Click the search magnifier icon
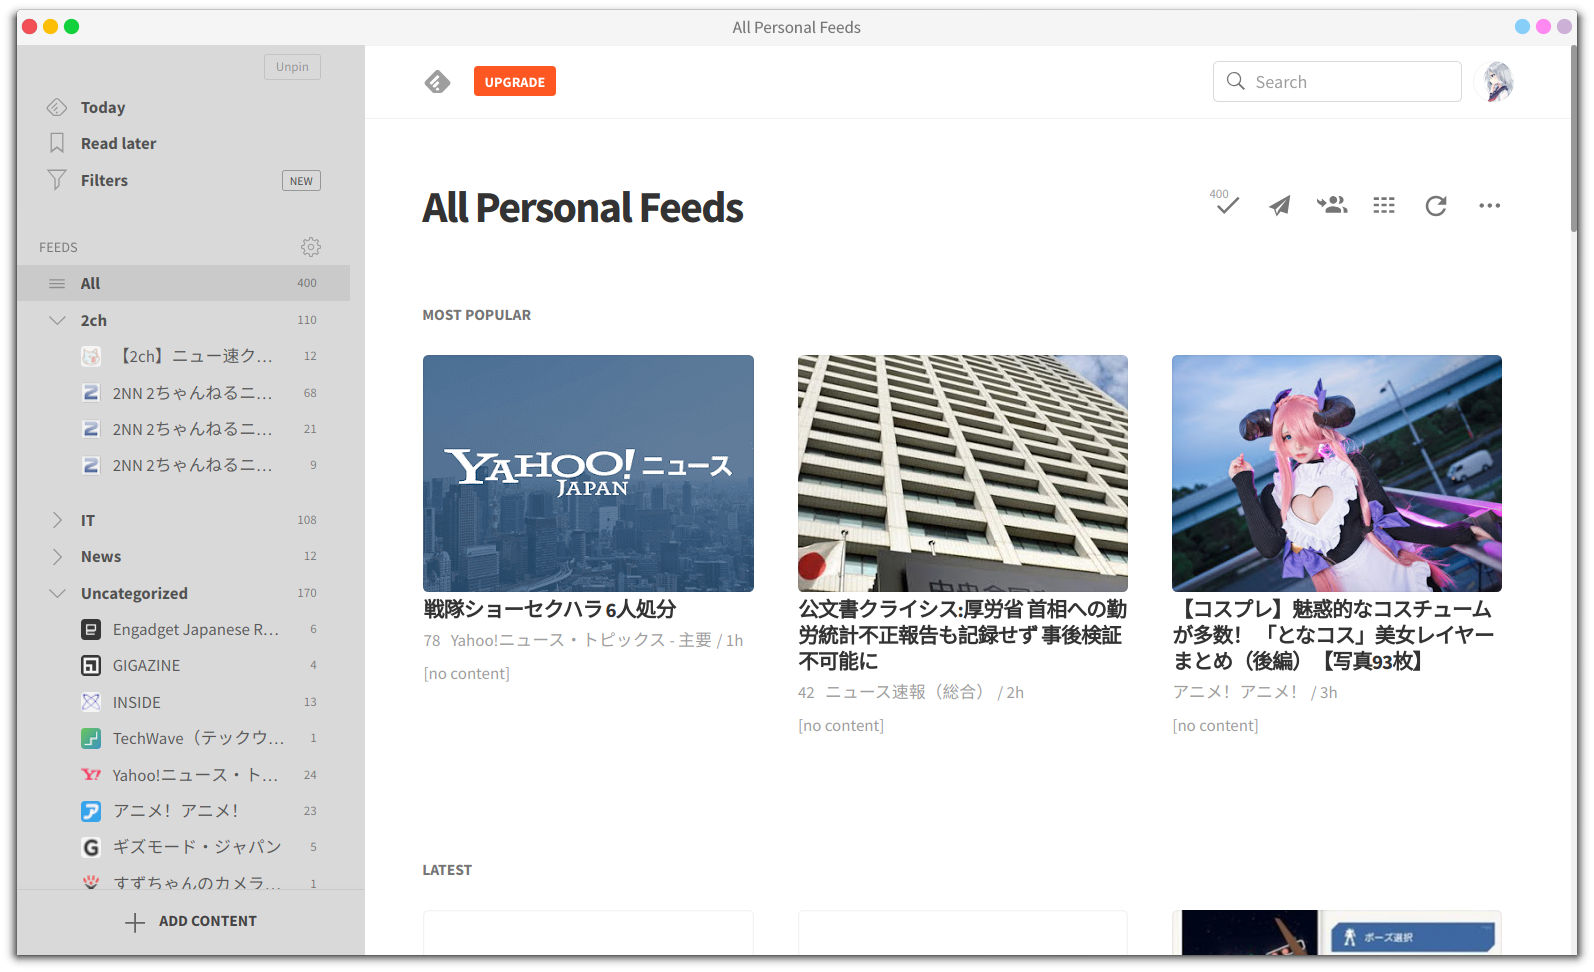1594x972 pixels. coord(1236,81)
